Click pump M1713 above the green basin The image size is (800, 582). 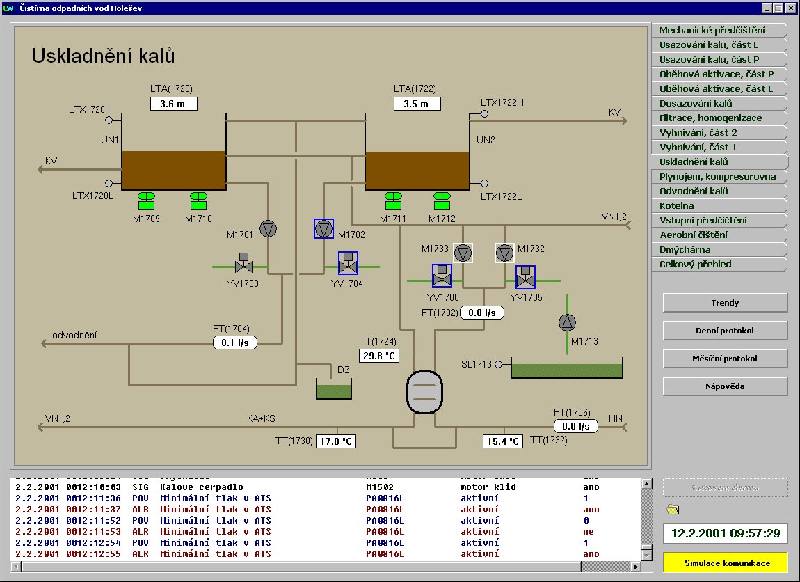click(567, 322)
